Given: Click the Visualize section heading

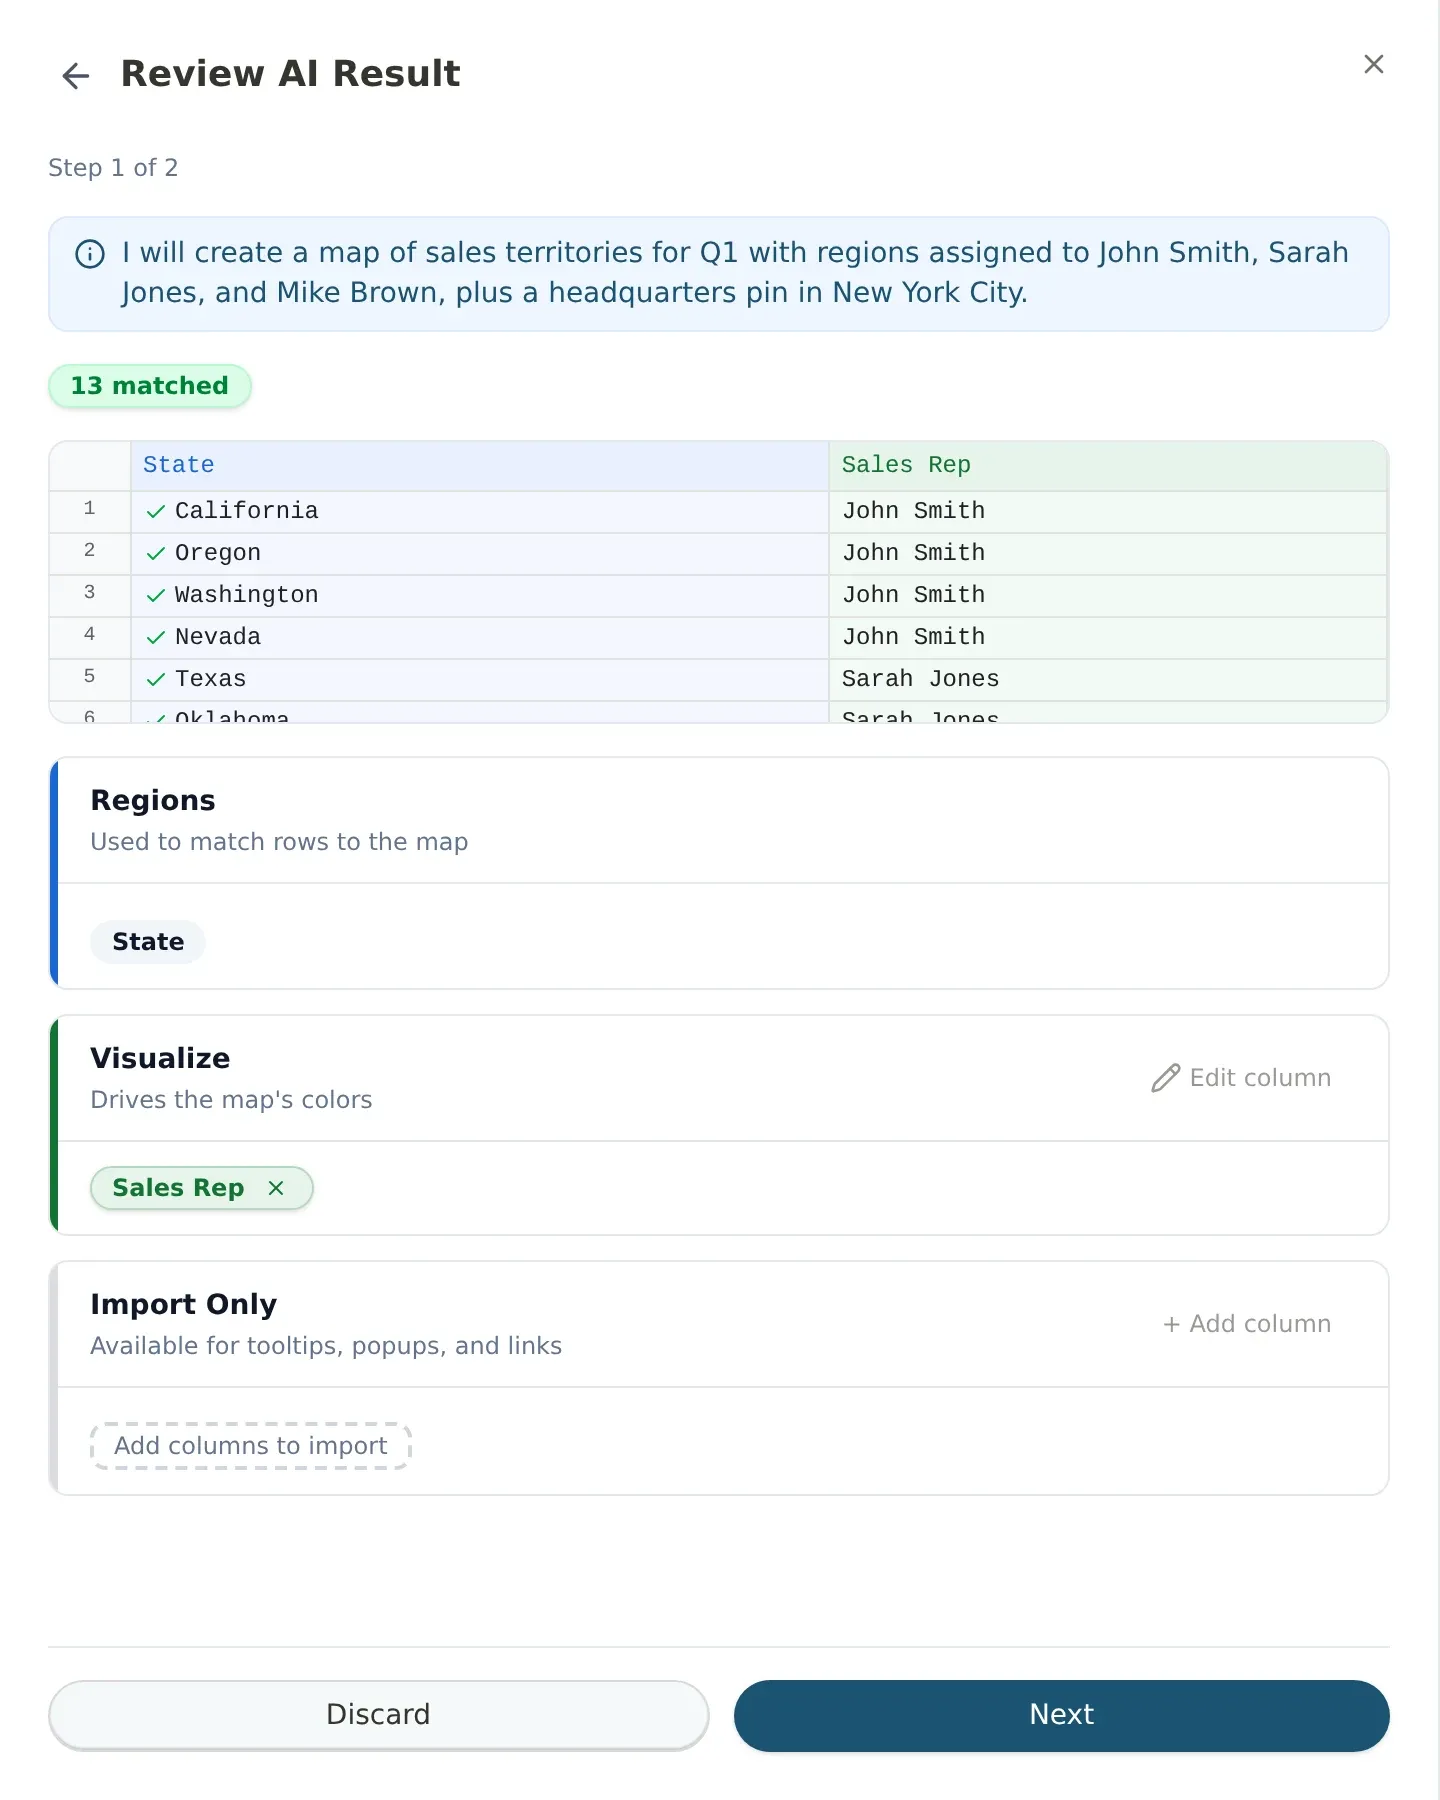Looking at the screenshot, I should click(160, 1059).
